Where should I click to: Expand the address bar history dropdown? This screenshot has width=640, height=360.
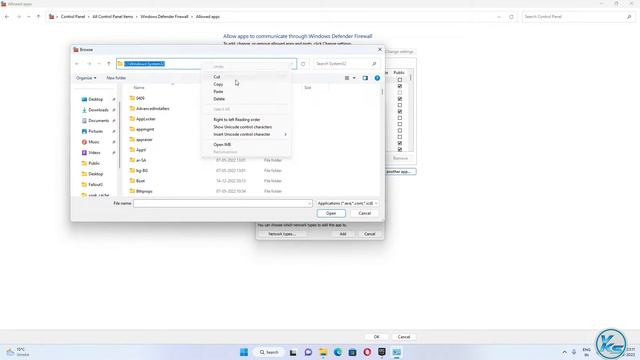(292, 64)
